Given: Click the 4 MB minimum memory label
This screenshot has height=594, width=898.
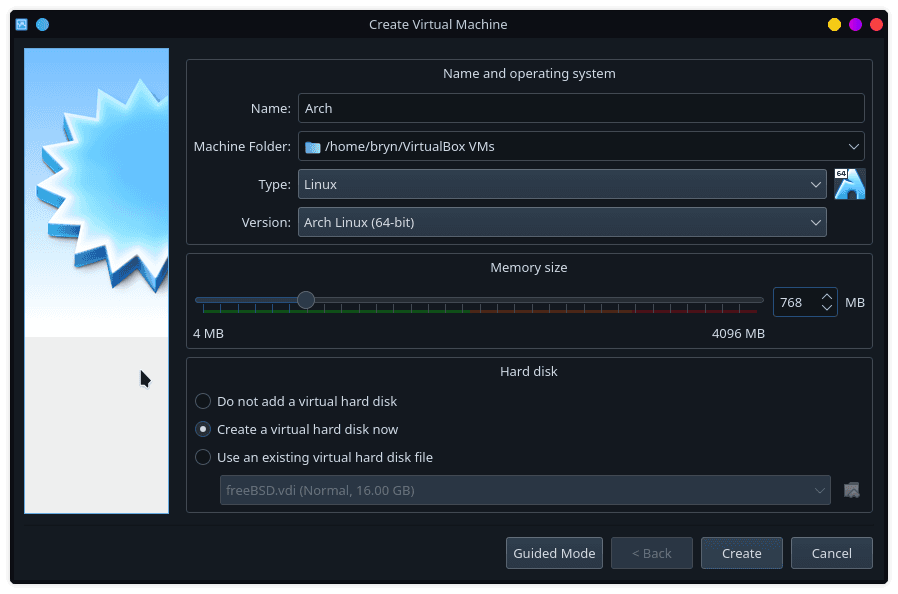Looking at the screenshot, I should pyautogui.click(x=208, y=333).
